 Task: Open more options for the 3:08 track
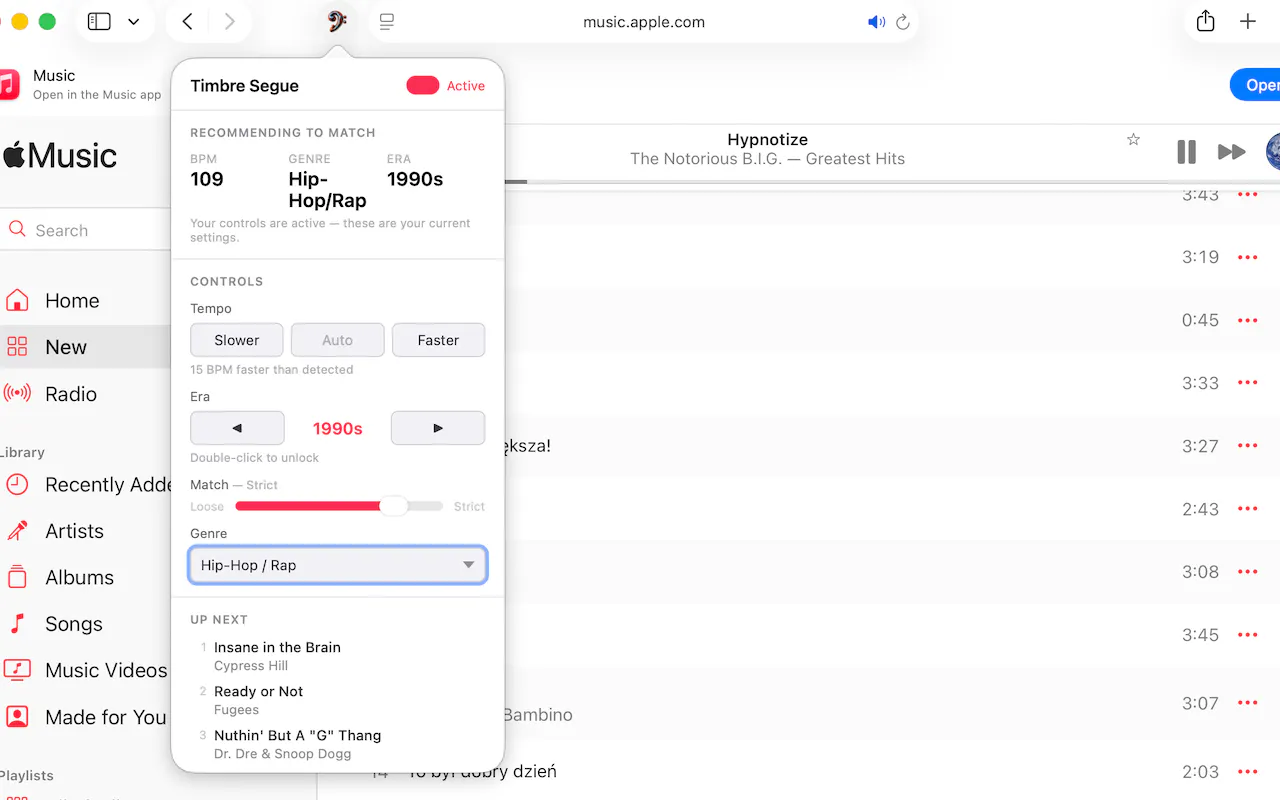tap(1247, 572)
